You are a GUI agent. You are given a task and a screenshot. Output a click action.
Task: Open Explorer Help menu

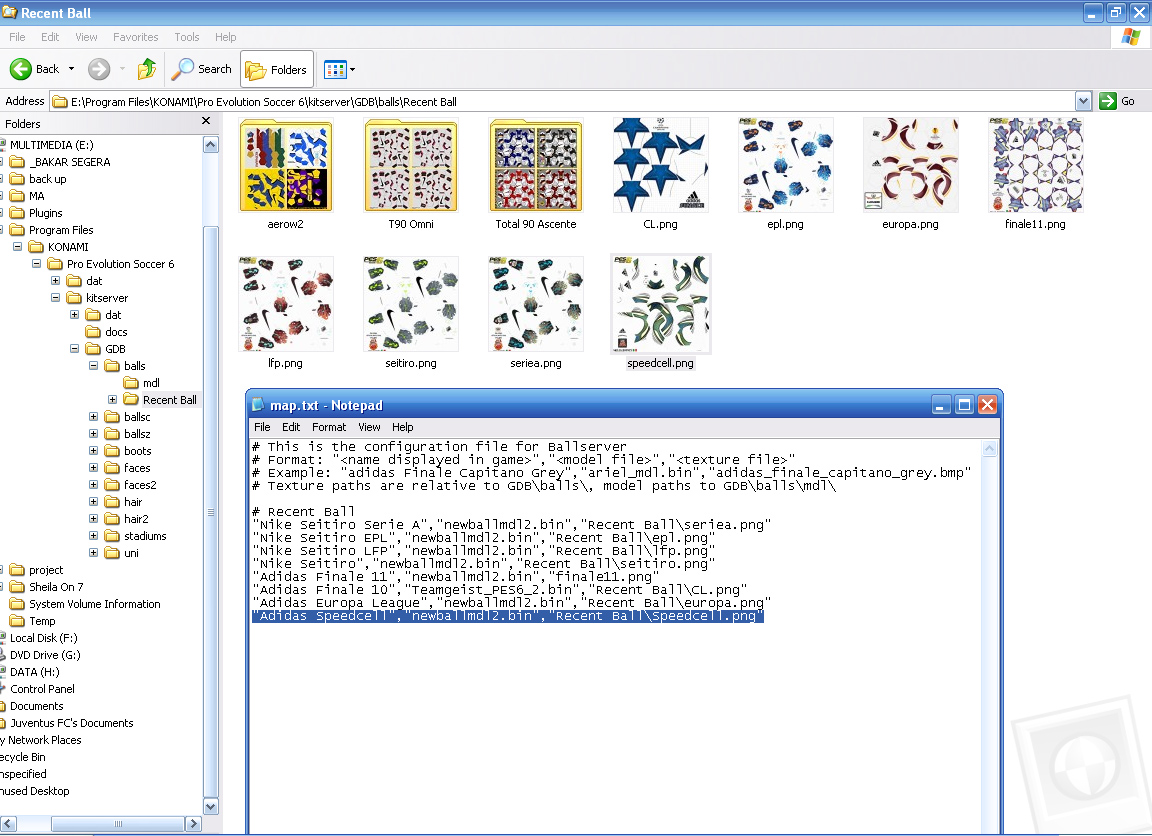[226, 37]
